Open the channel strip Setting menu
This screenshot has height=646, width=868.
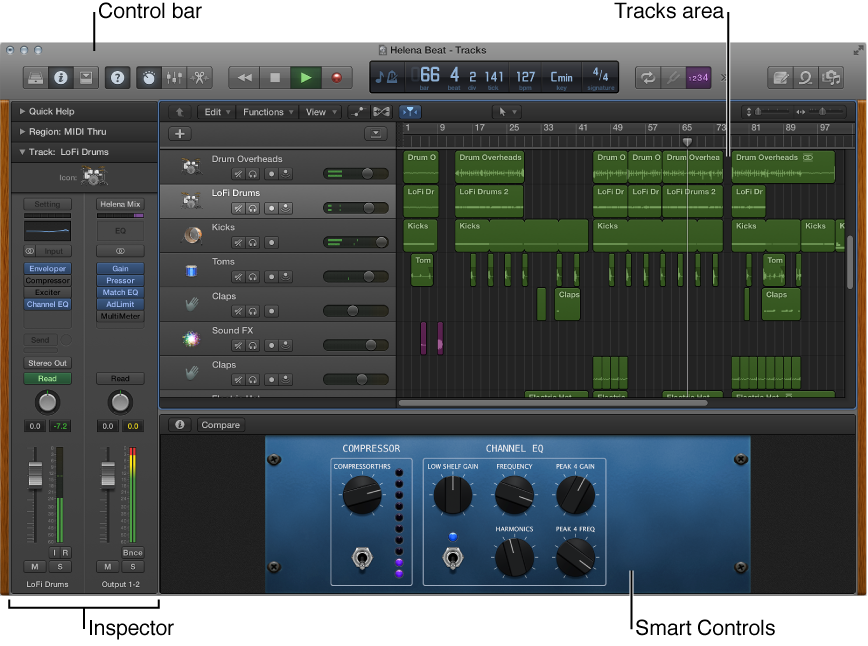tap(47, 202)
